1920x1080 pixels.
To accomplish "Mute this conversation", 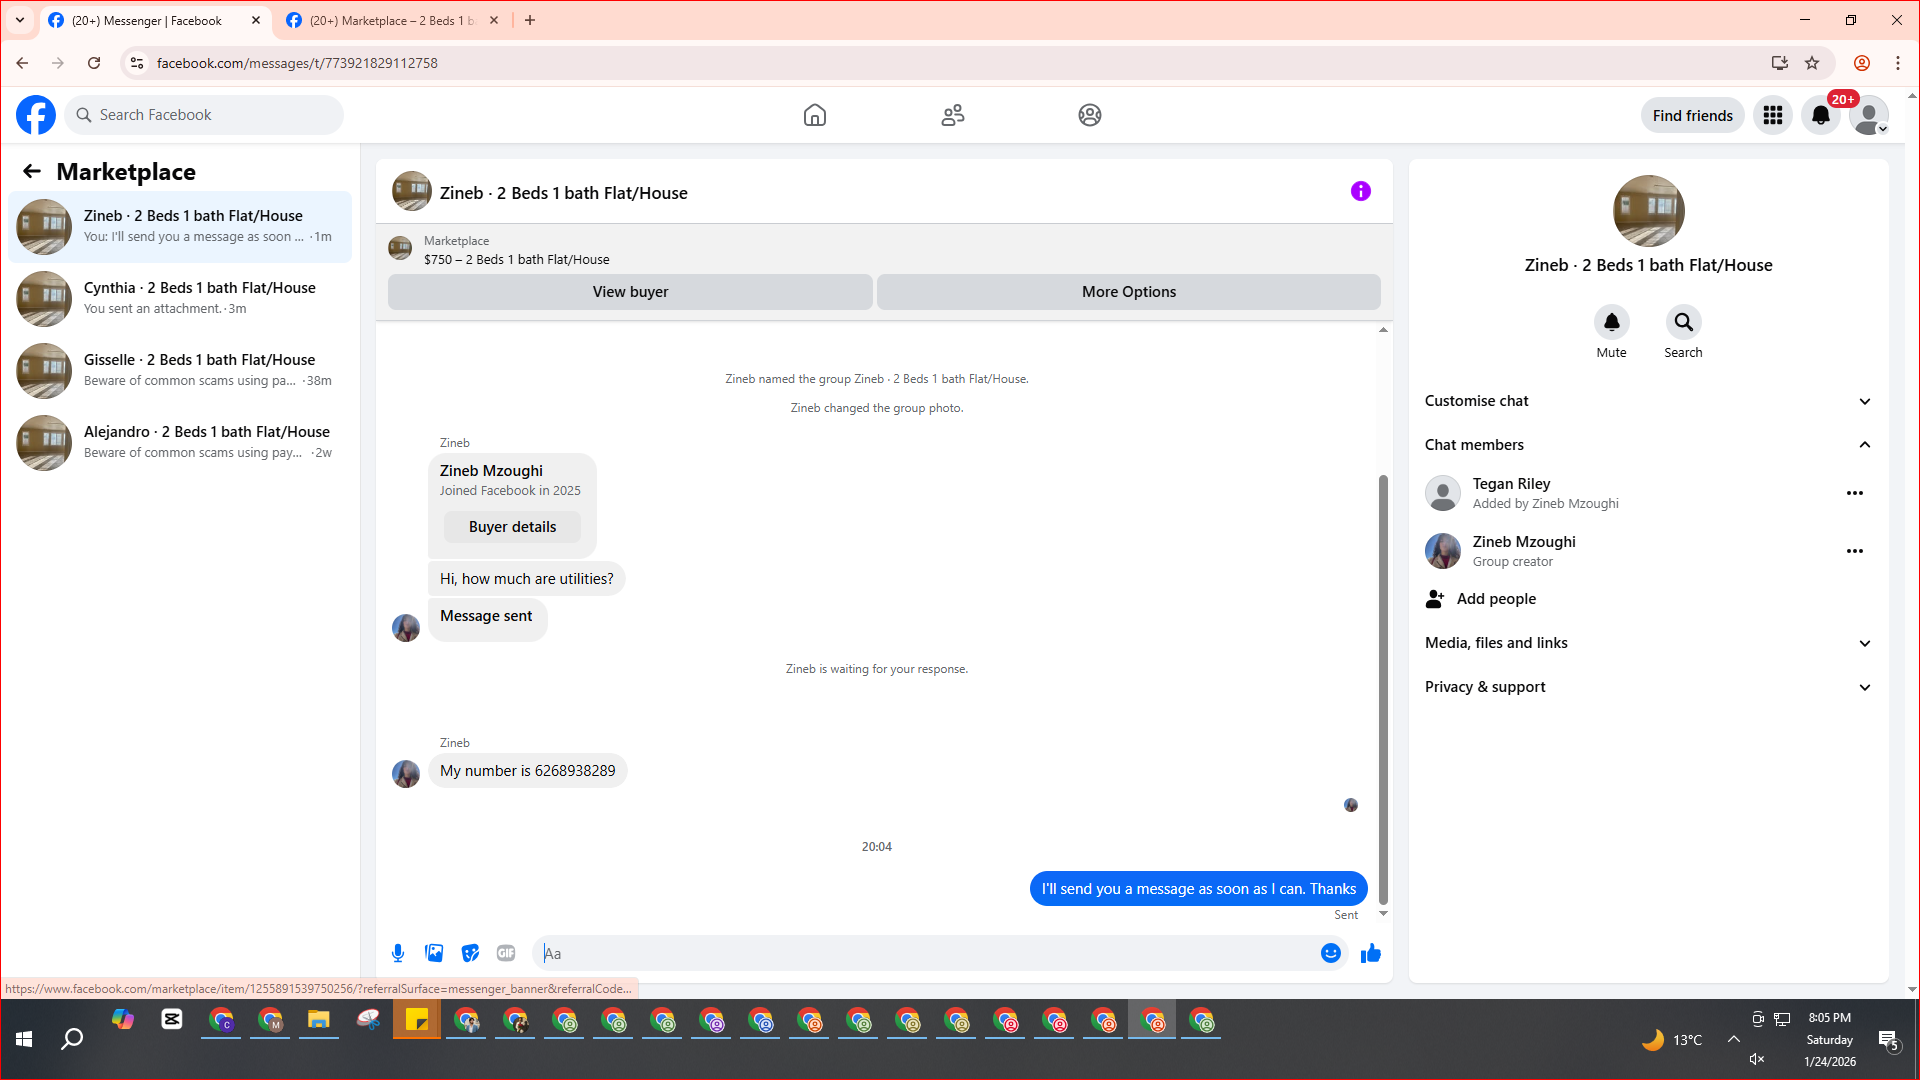I will pos(1611,323).
